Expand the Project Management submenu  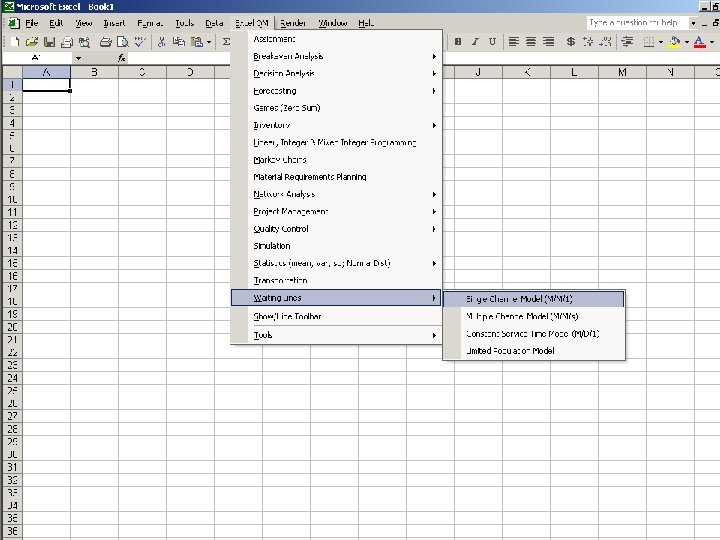(x=336, y=211)
